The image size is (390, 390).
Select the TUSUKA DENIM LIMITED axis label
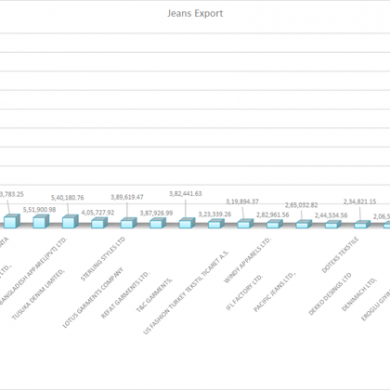[38, 294]
